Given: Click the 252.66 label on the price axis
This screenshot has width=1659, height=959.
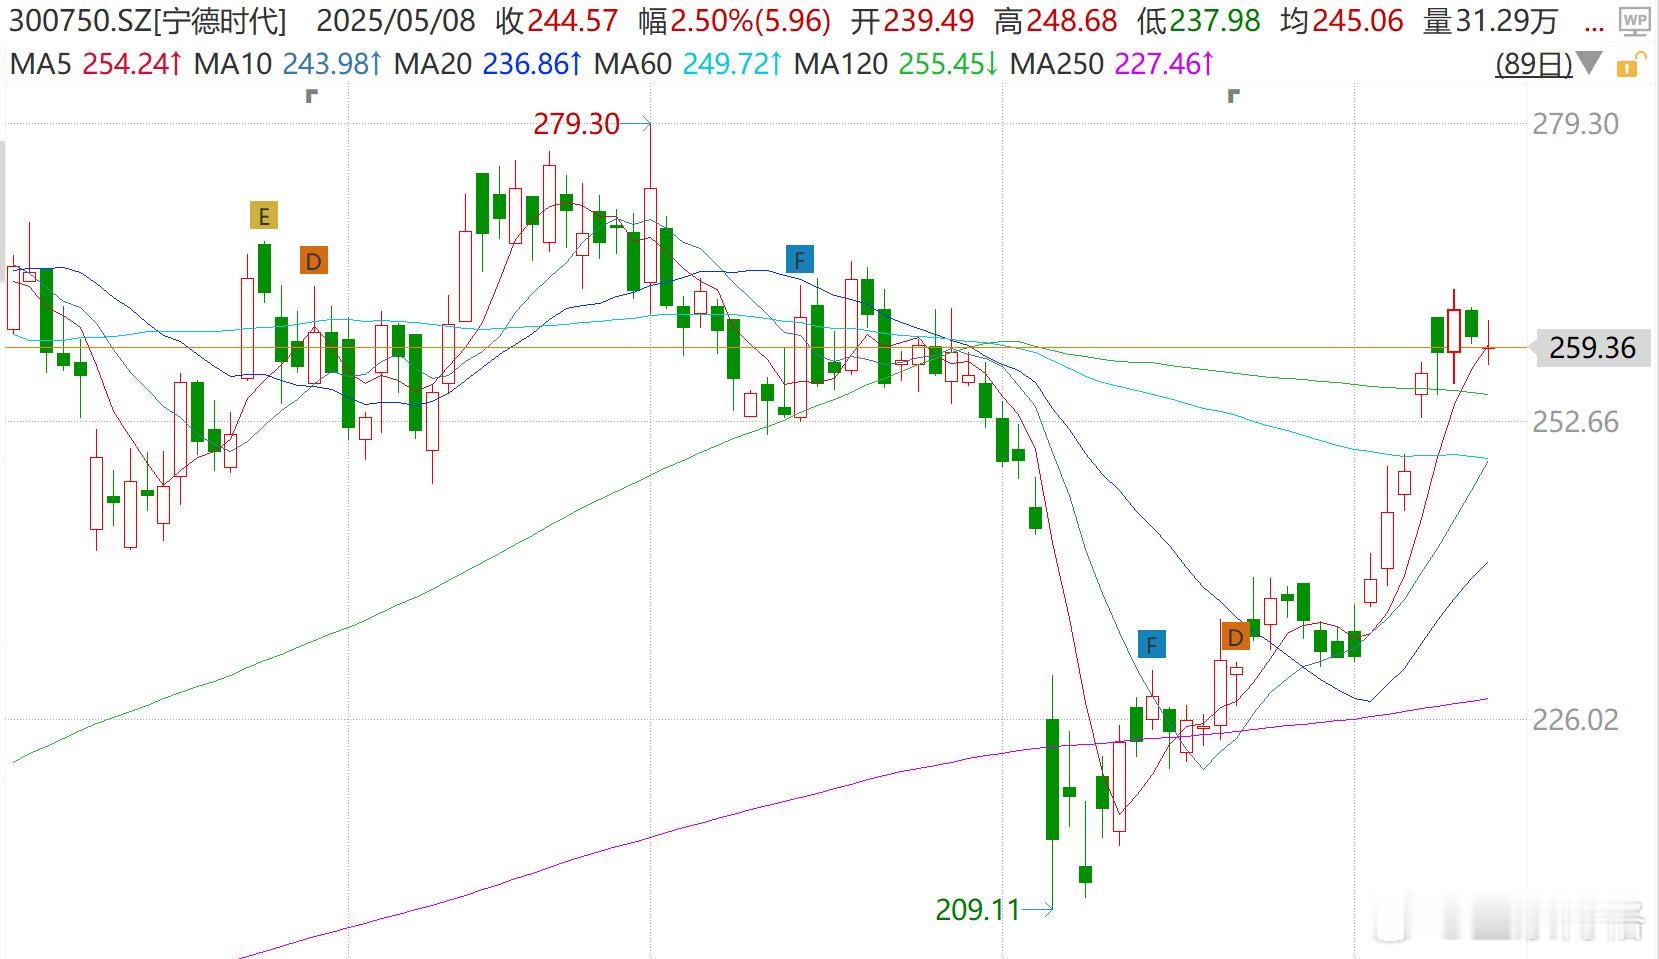Looking at the screenshot, I should [x=1575, y=422].
